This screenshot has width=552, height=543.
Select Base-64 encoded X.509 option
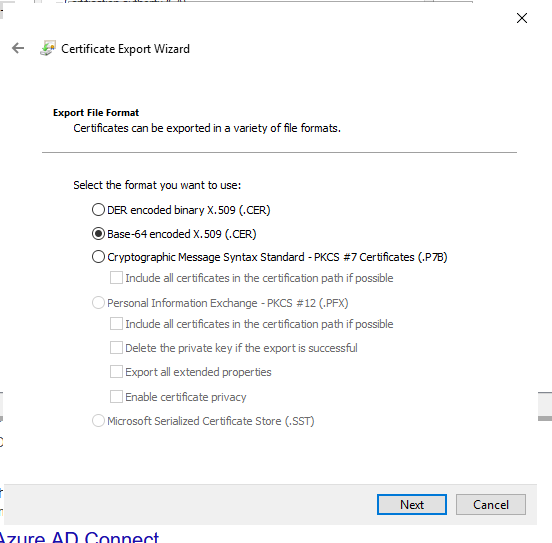click(x=98, y=233)
